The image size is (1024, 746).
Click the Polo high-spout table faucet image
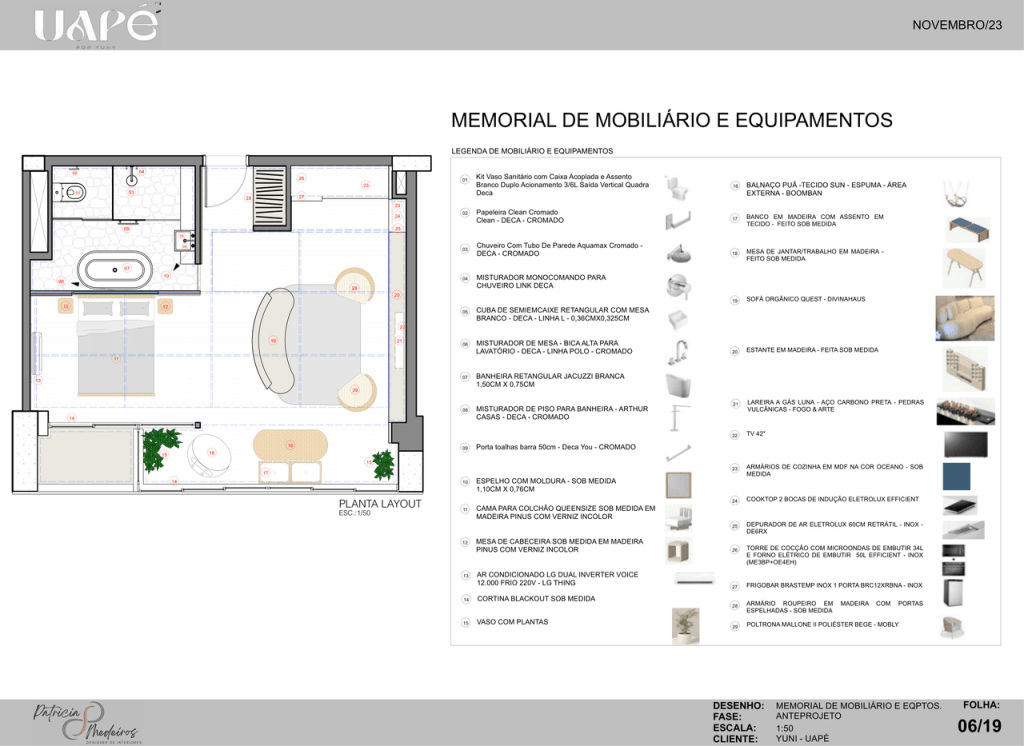(x=677, y=353)
